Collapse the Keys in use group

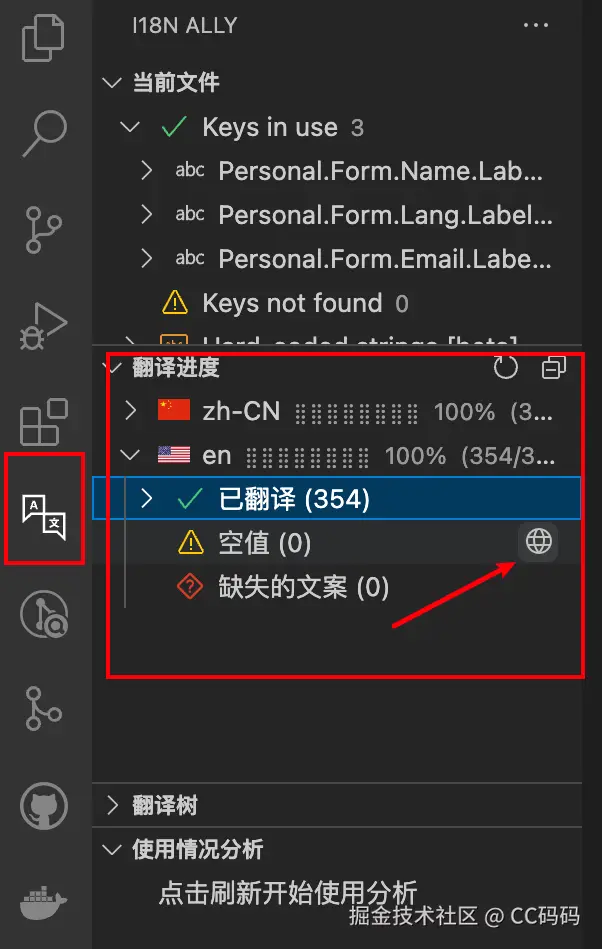[130, 127]
